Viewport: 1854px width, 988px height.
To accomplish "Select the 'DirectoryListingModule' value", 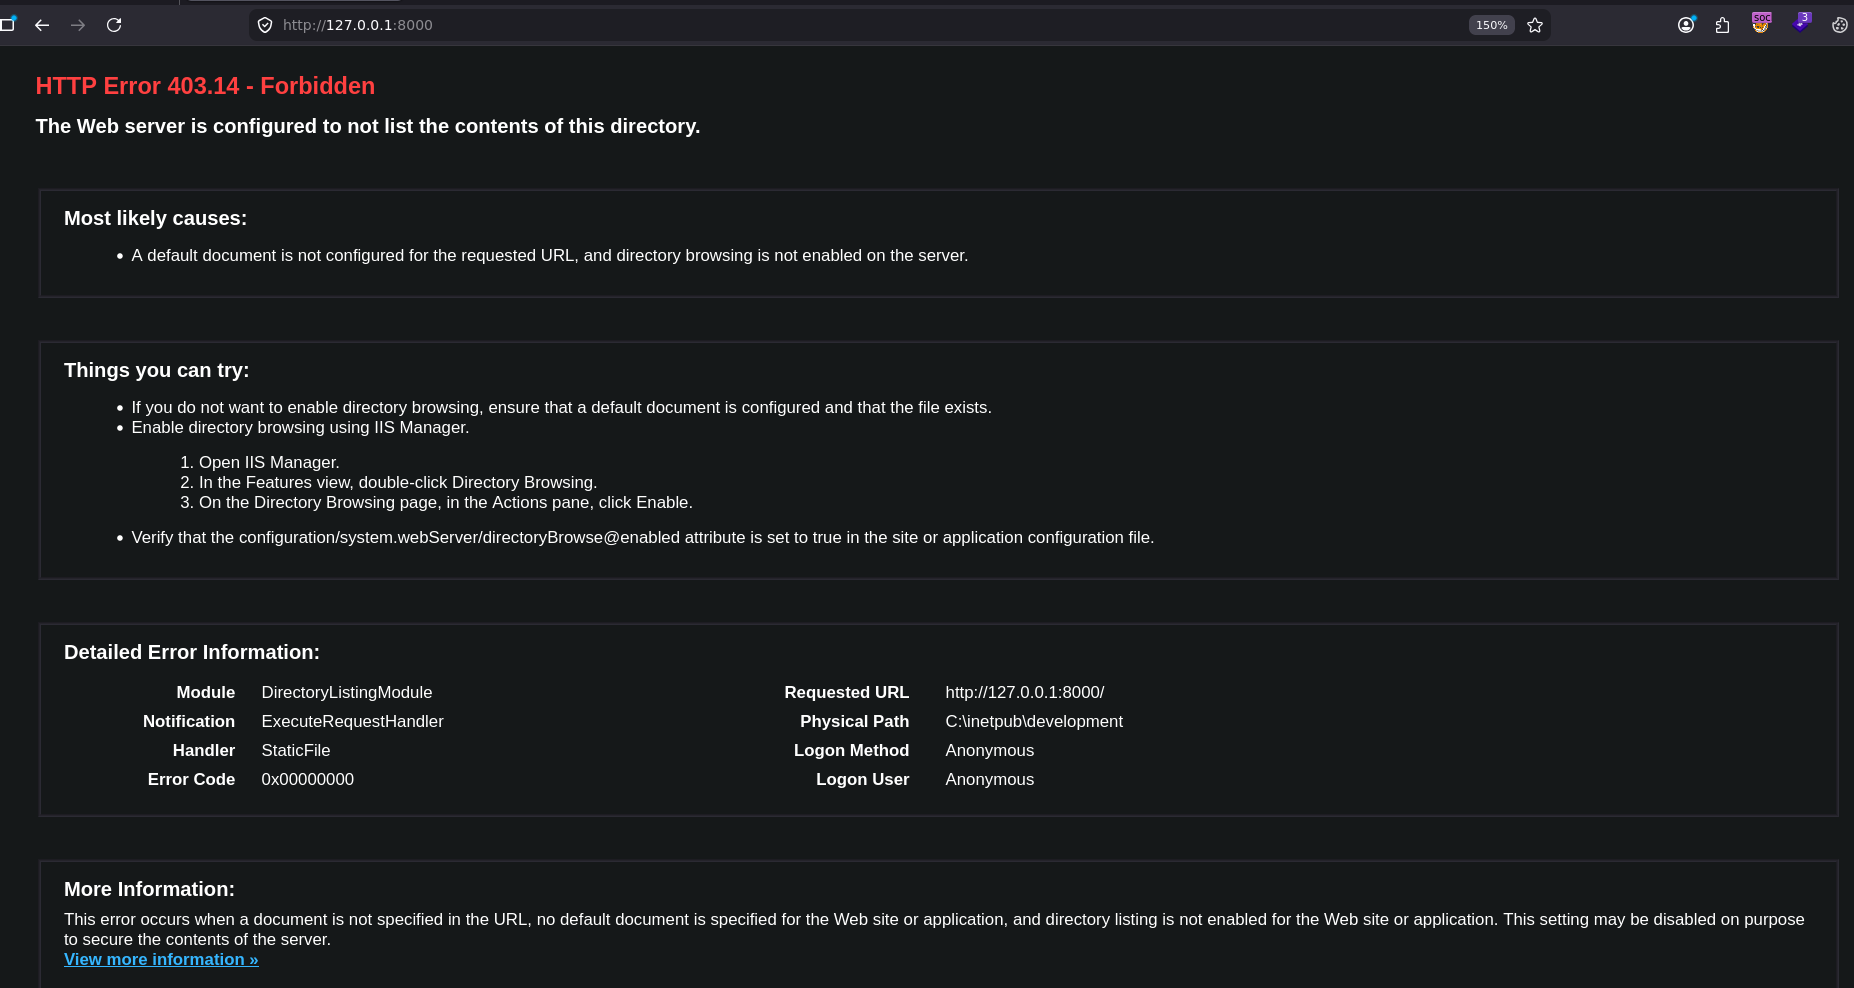I will point(347,692).
